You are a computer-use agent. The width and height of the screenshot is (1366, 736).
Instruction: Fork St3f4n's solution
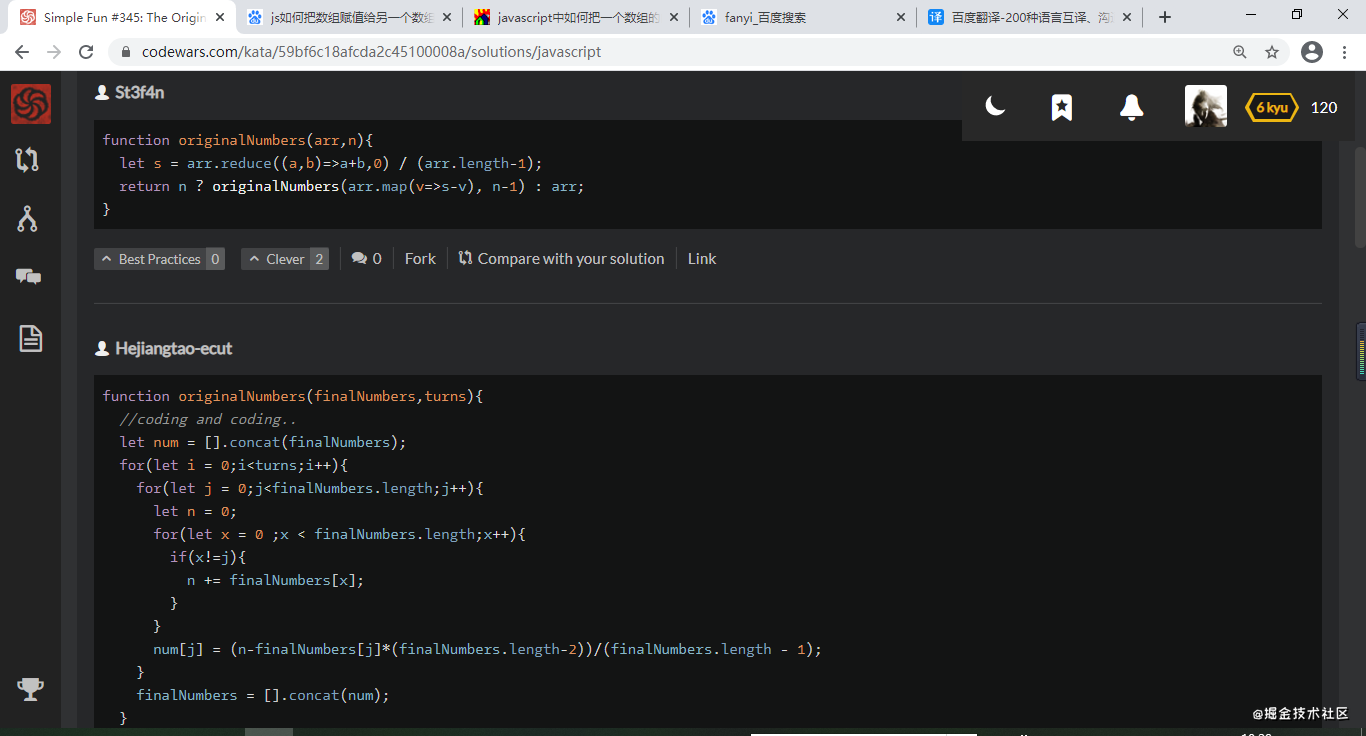point(420,259)
